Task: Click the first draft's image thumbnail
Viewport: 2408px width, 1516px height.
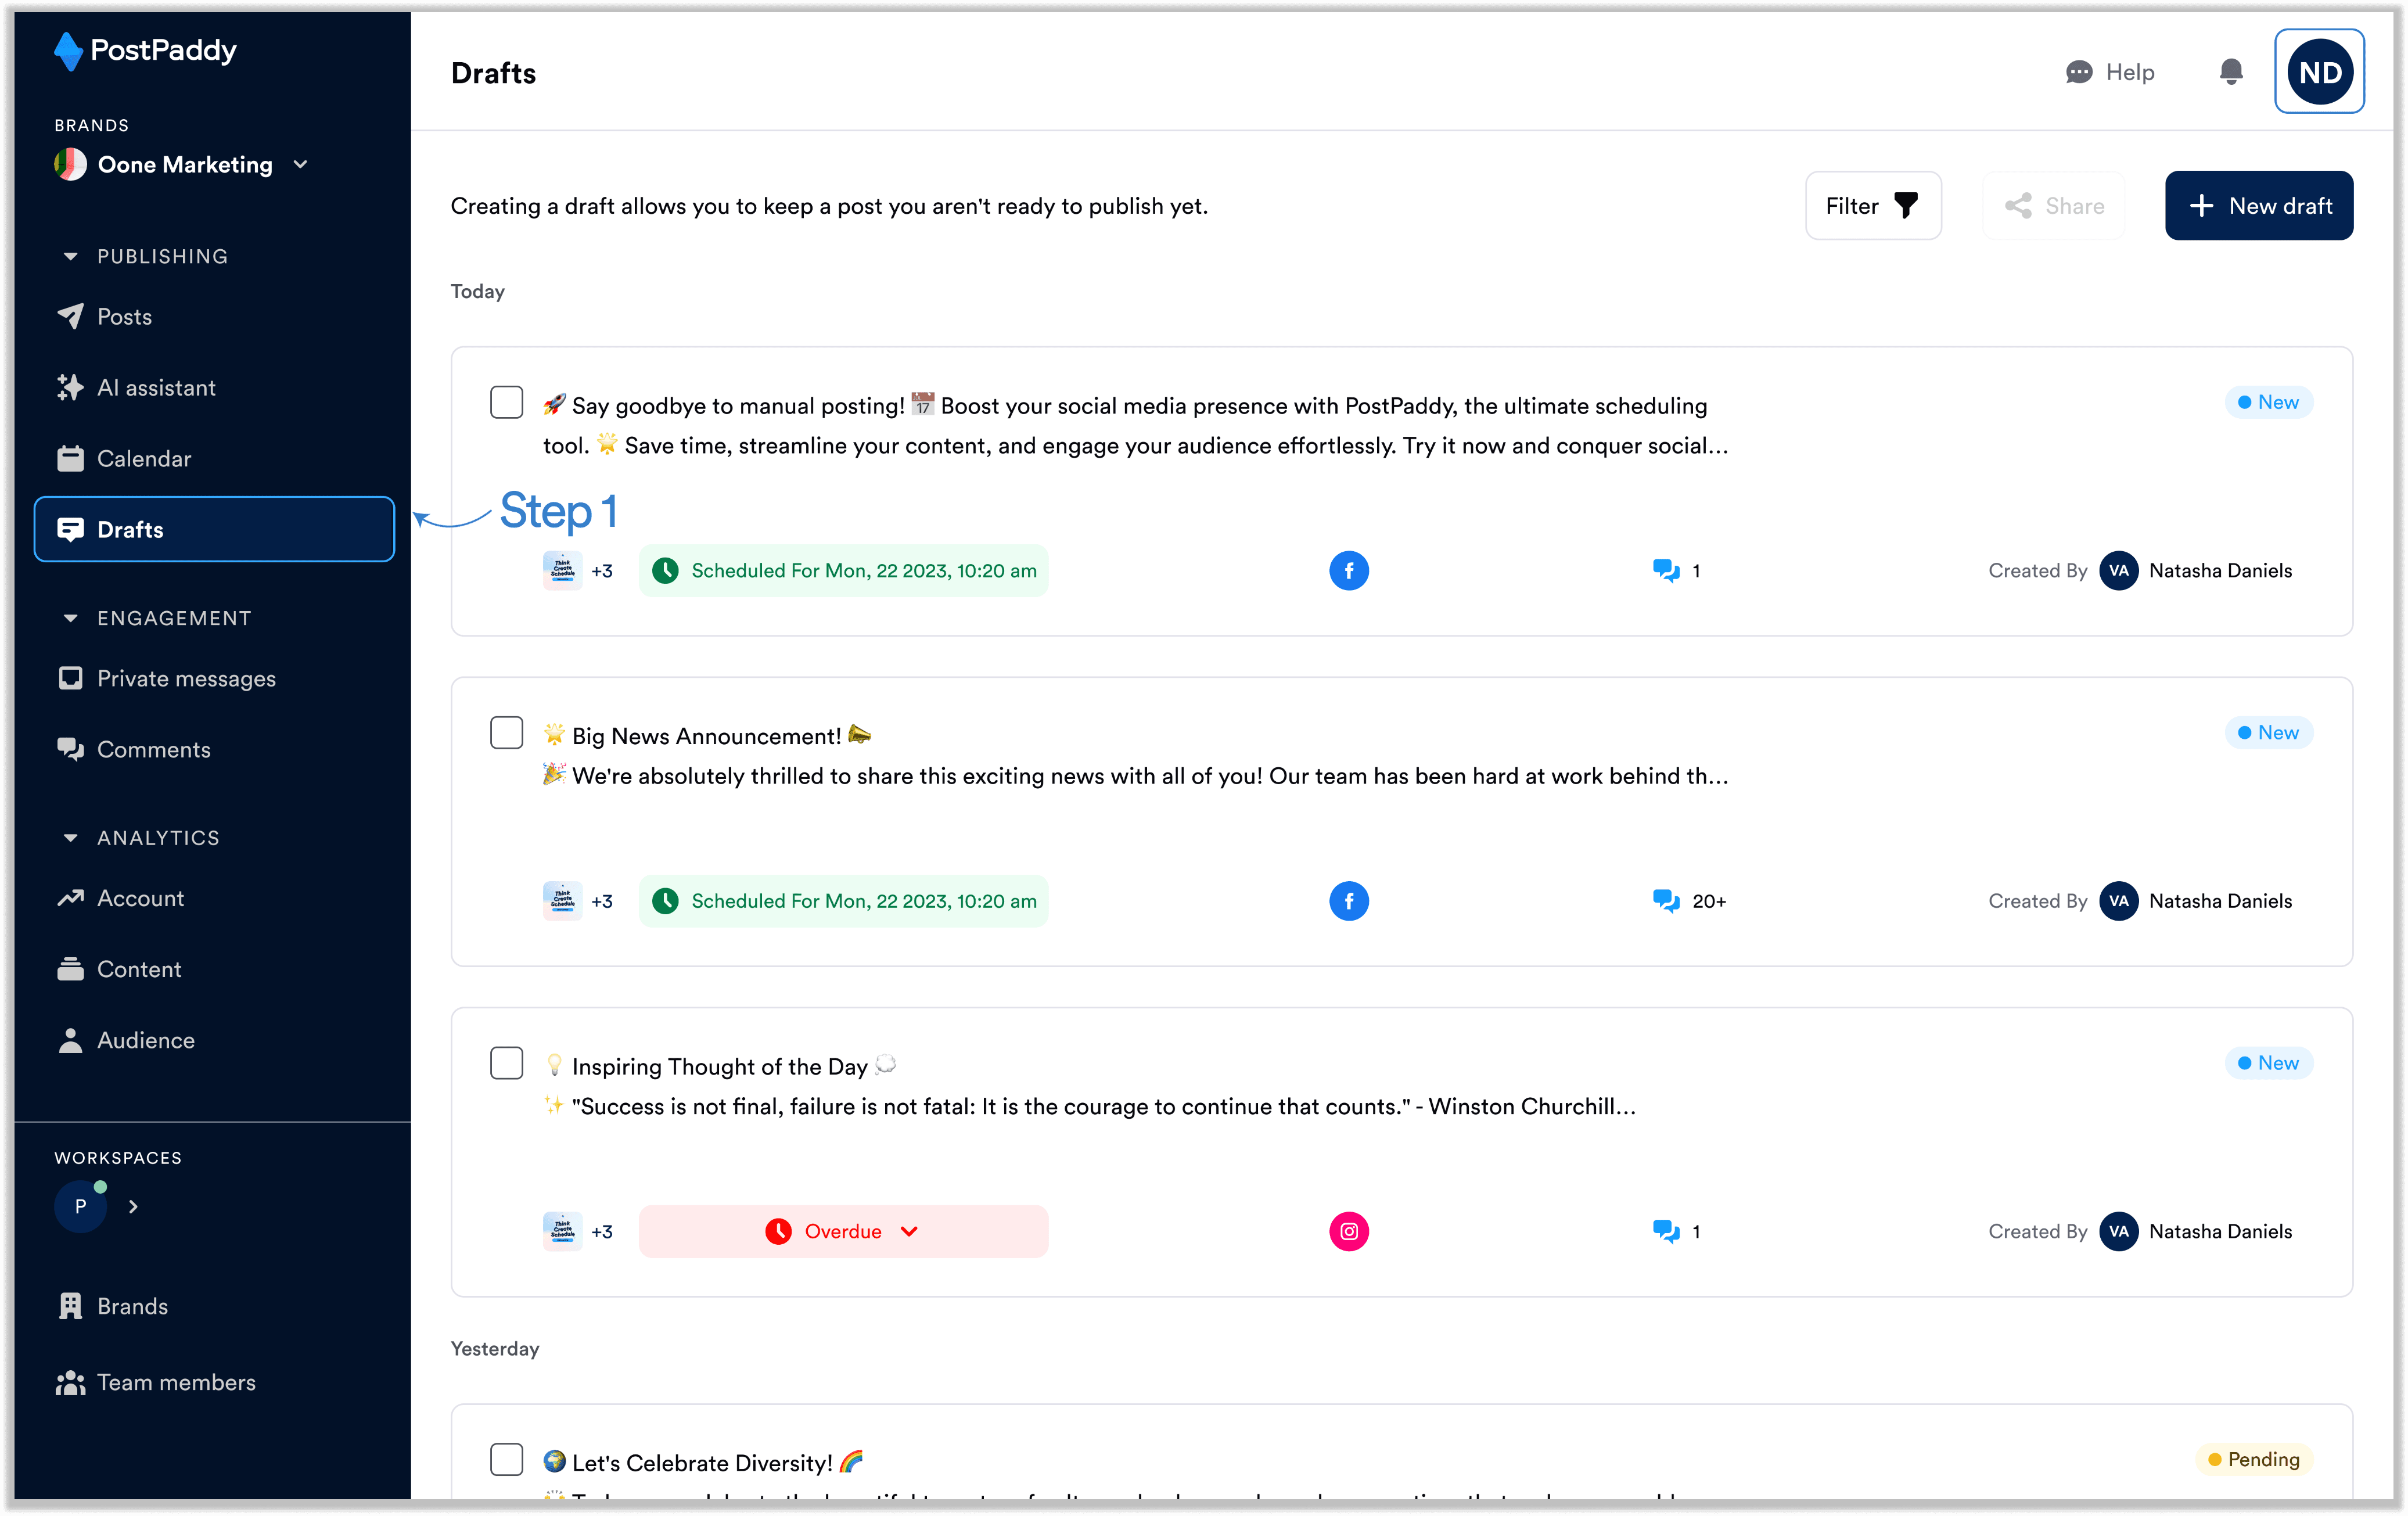Action: click(x=562, y=571)
